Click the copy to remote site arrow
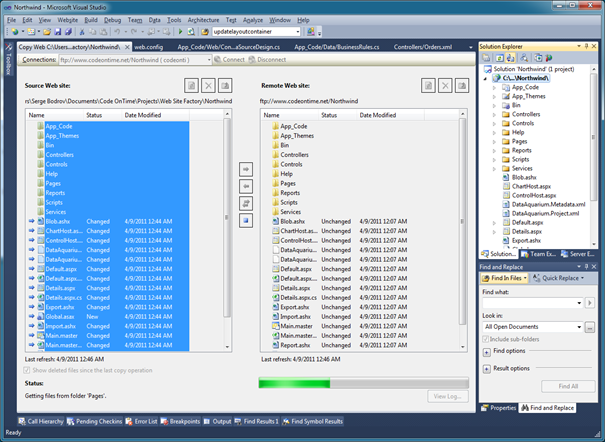Screen dimensions: 605x442 [246, 169]
